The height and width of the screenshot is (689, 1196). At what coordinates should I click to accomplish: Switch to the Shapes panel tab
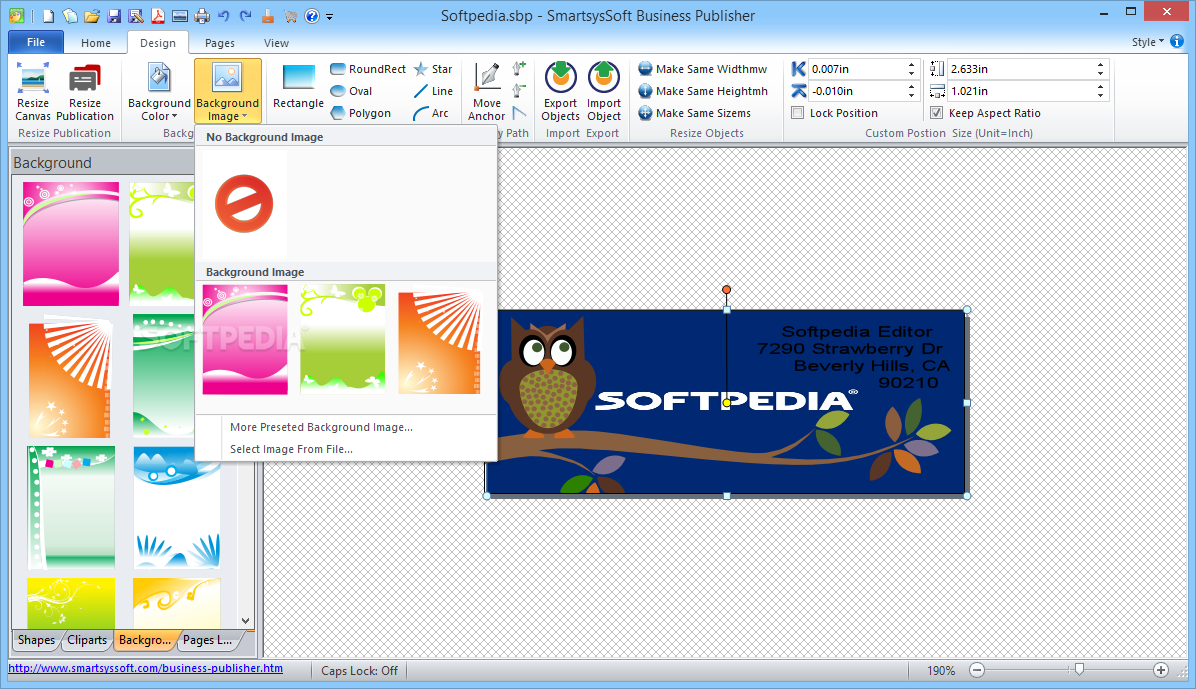37,639
